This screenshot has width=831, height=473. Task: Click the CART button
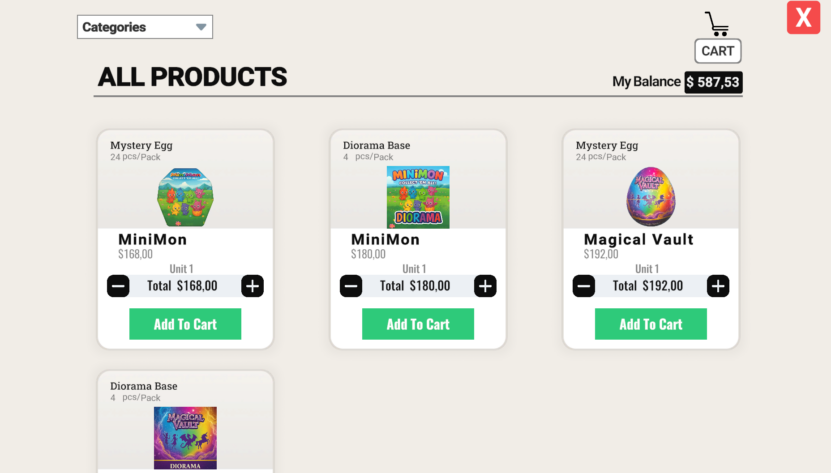tap(718, 51)
